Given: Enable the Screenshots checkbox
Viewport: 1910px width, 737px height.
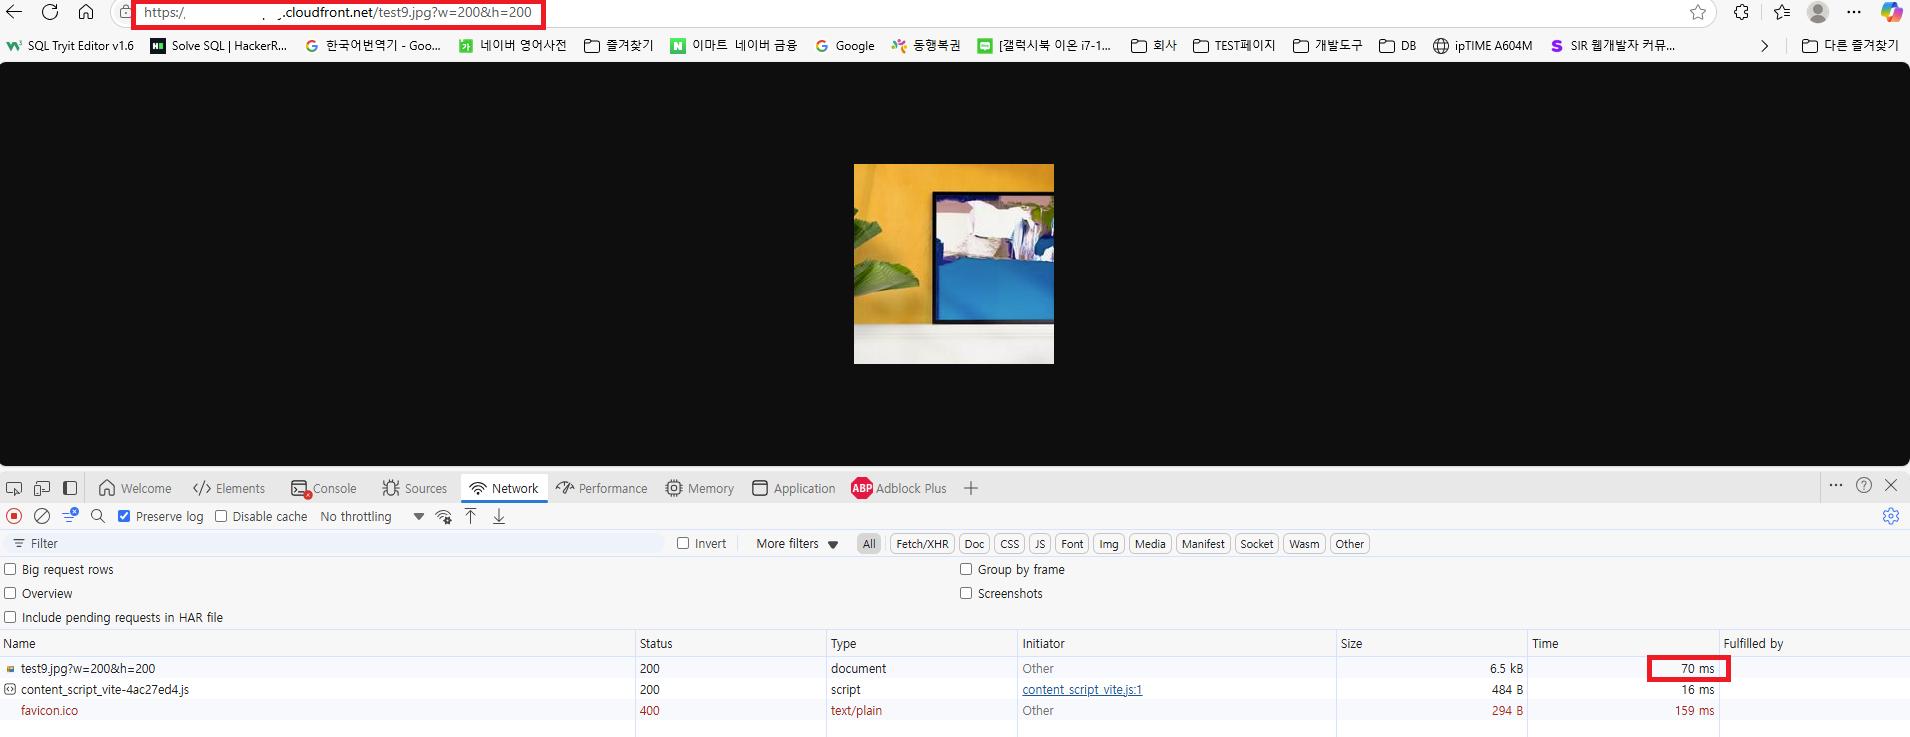Looking at the screenshot, I should (966, 593).
